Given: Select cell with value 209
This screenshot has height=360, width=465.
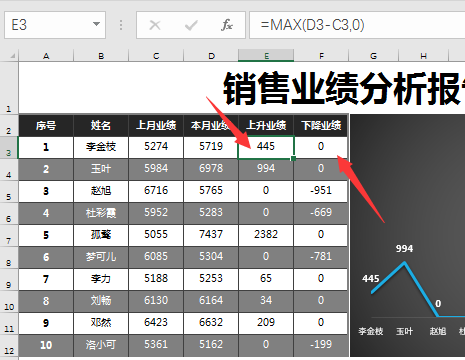Looking at the screenshot, I should point(266,323).
